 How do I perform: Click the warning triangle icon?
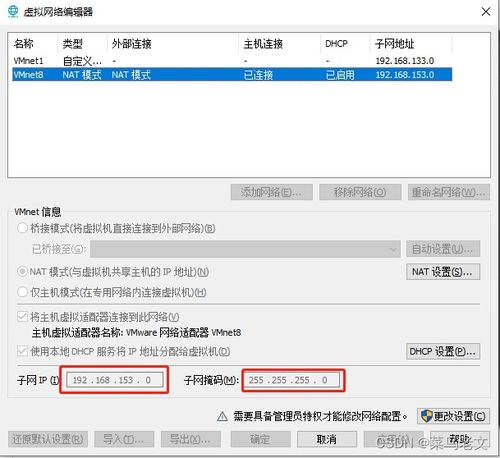point(222,416)
